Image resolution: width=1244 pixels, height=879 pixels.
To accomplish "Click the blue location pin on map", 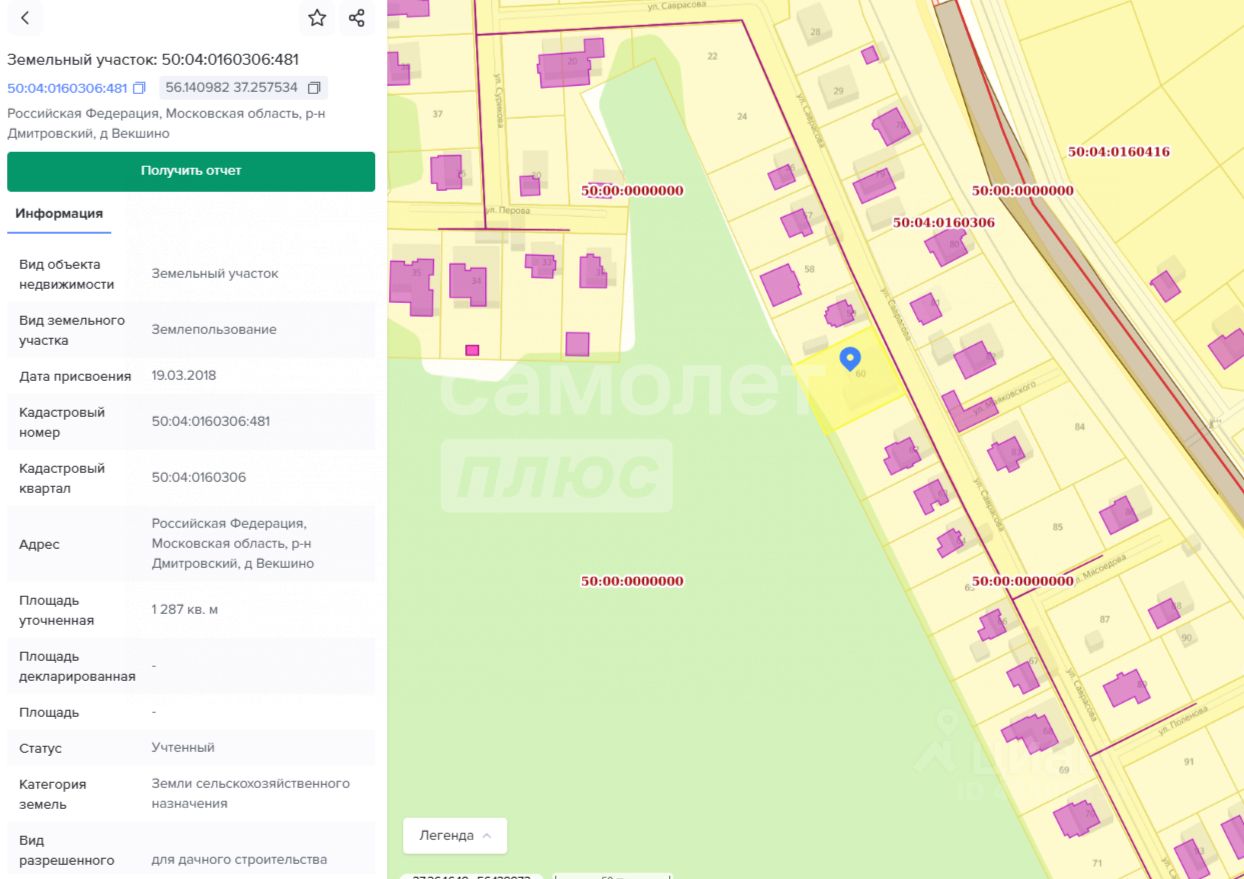I will (x=850, y=359).
